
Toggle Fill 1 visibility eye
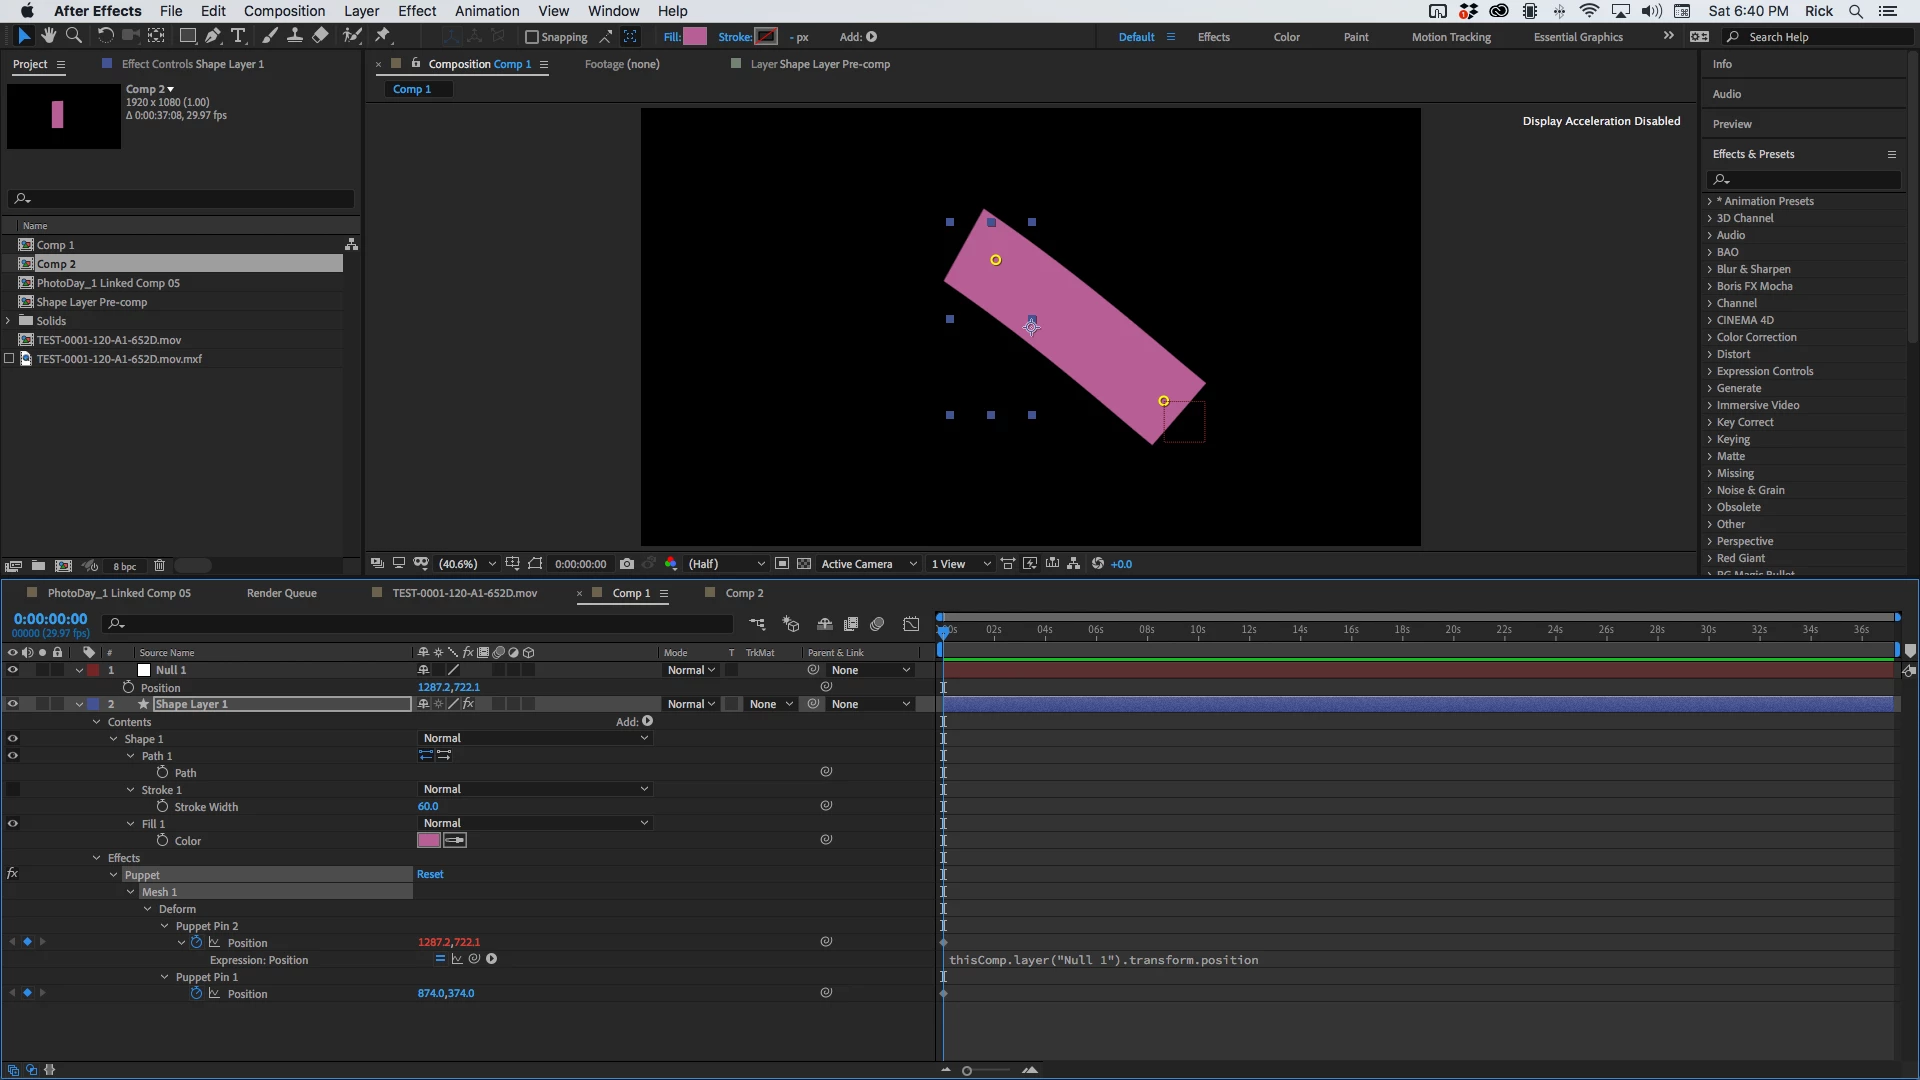pos(13,824)
